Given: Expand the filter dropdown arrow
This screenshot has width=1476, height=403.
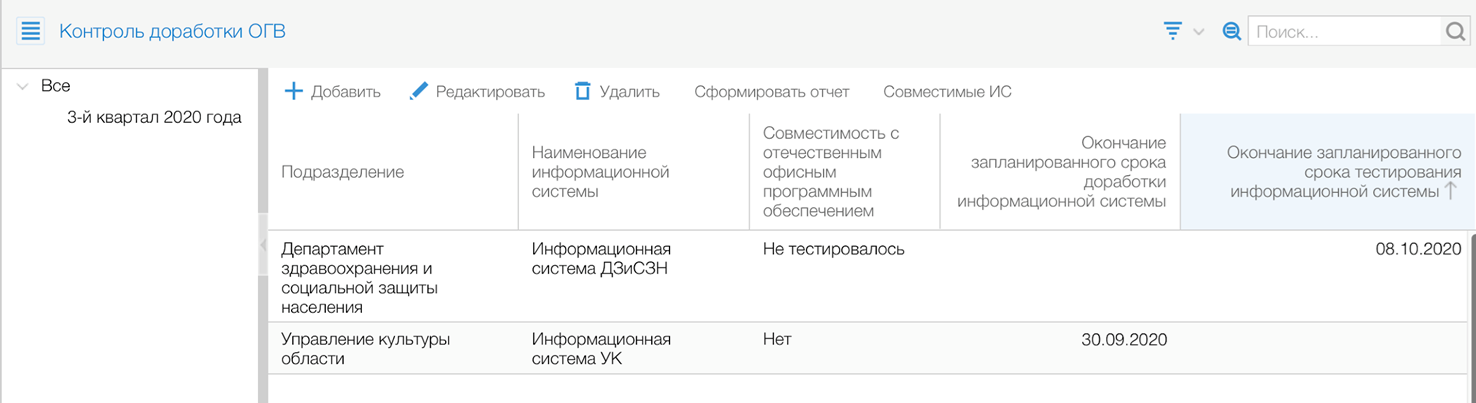Looking at the screenshot, I should 1198,32.
